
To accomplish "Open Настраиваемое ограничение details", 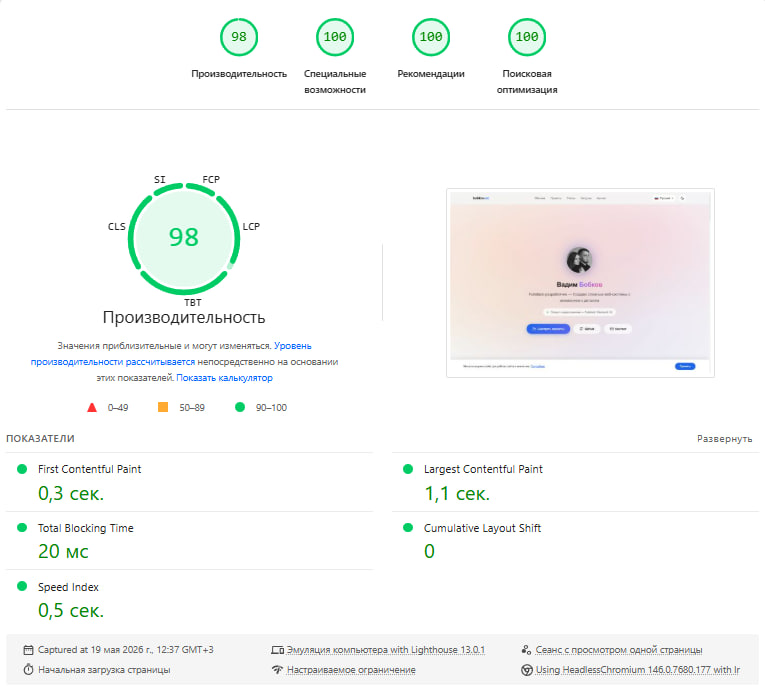I will tap(351, 670).
